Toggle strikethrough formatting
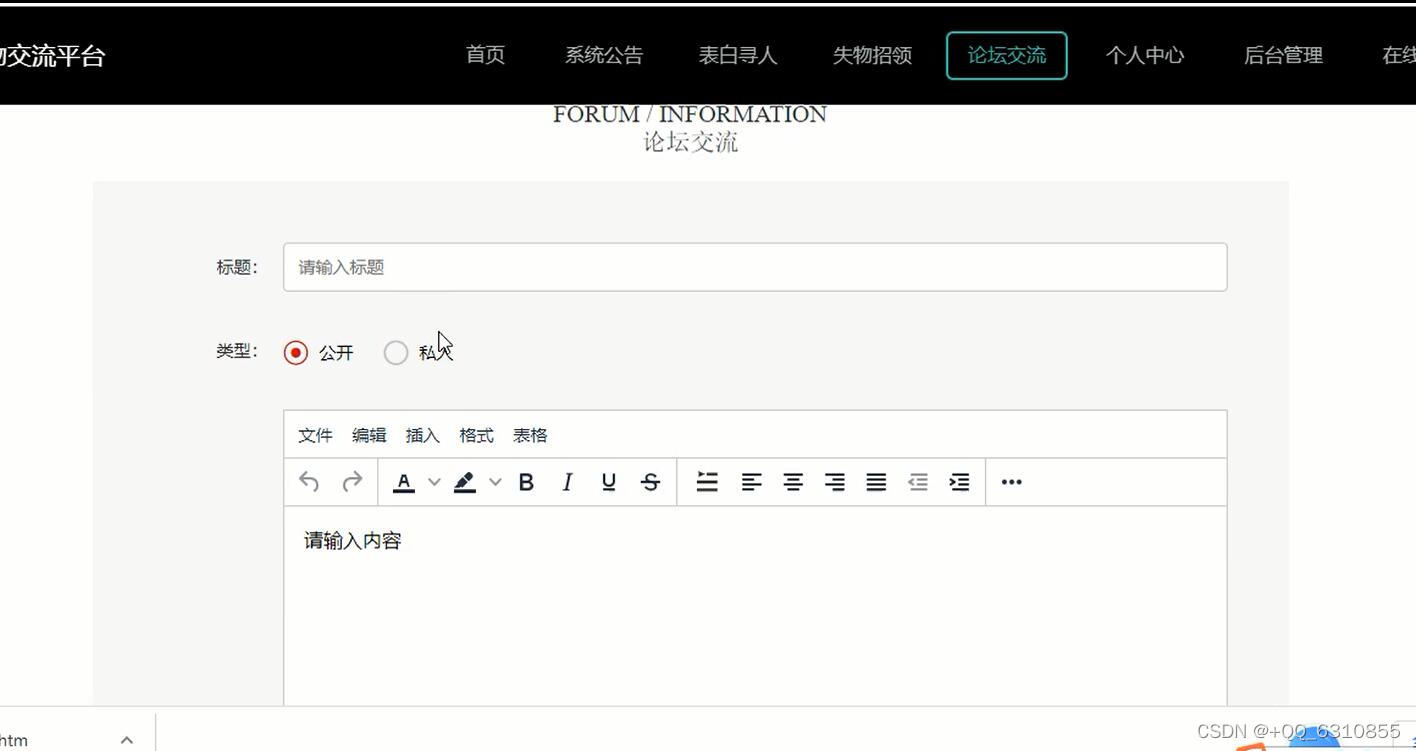 click(x=650, y=482)
